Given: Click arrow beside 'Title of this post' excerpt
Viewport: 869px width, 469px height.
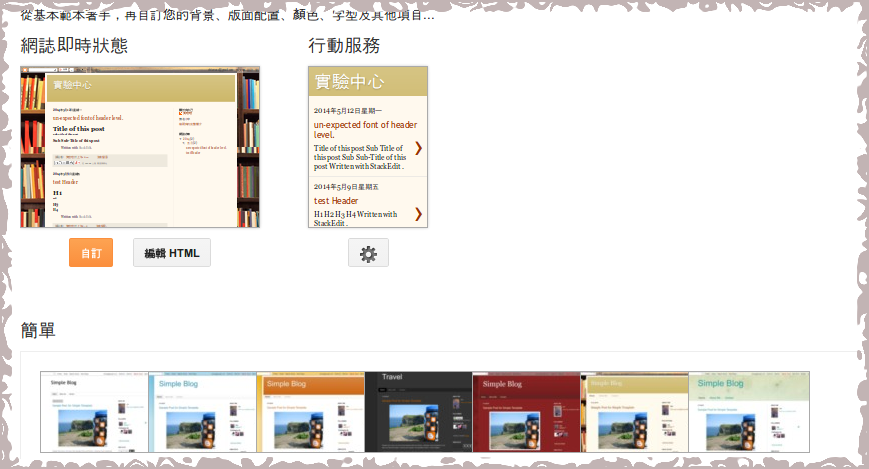Looking at the screenshot, I should click(x=418, y=148).
